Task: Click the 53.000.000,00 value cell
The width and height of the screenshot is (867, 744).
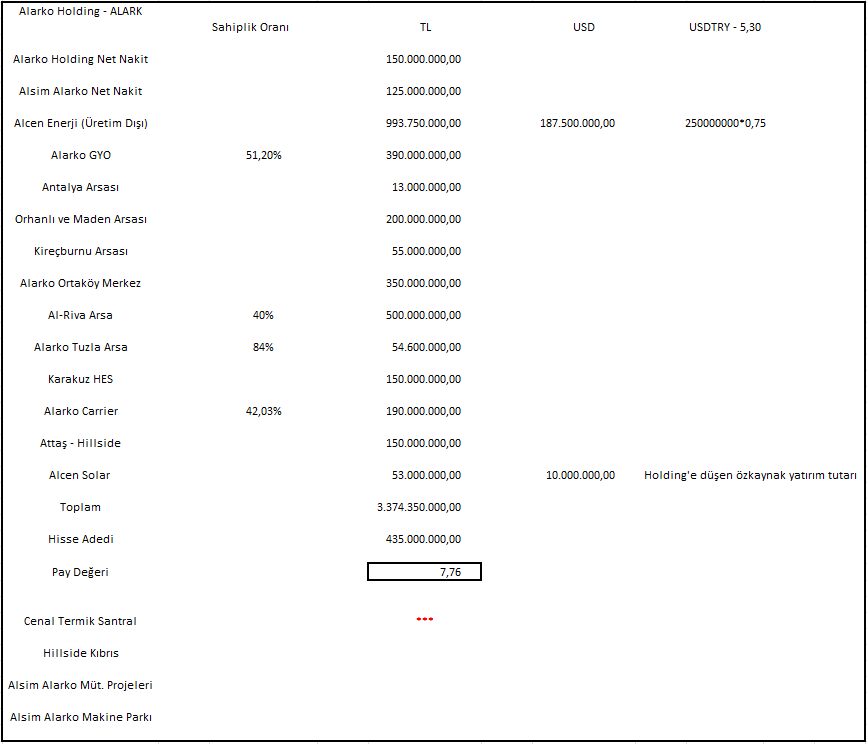Action: tap(426, 476)
